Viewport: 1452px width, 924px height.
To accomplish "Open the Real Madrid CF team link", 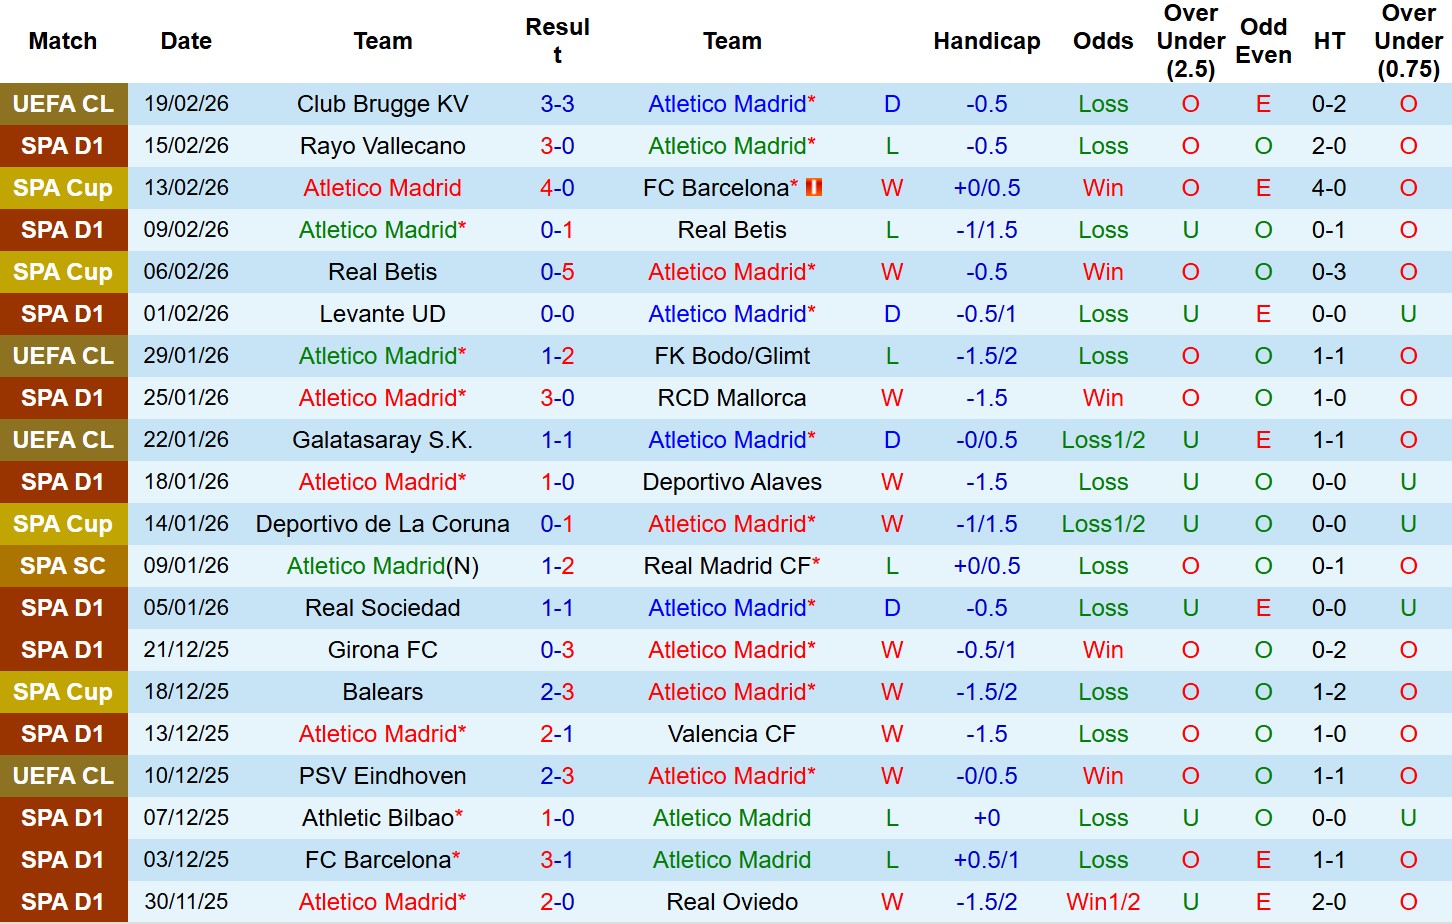I will point(727,566).
